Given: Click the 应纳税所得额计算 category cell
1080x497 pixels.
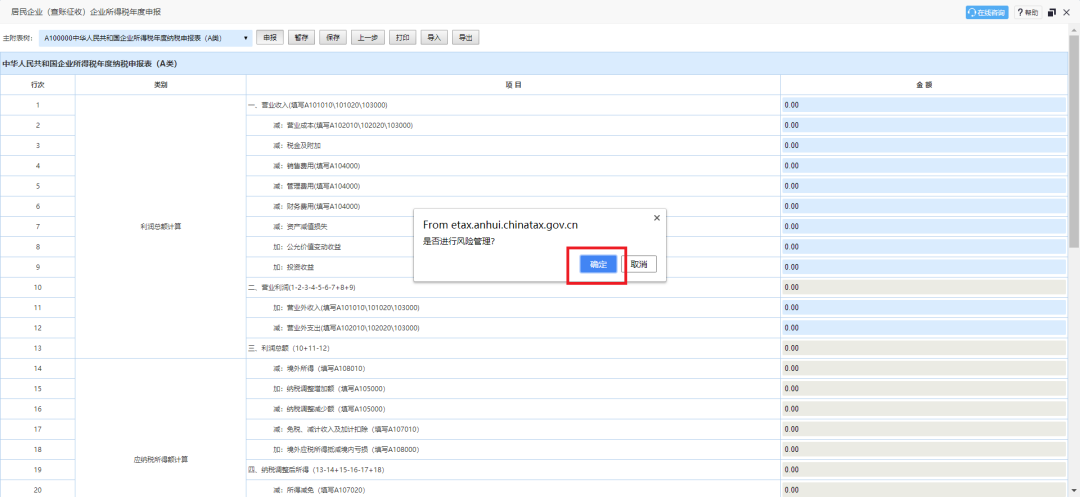Looking at the screenshot, I should click(x=160, y=459).
